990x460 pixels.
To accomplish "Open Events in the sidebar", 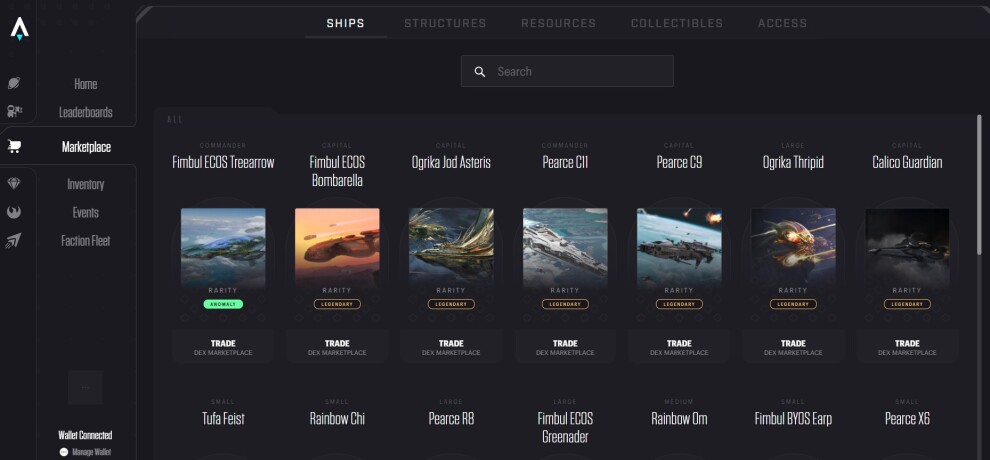I will pos(86,213).
